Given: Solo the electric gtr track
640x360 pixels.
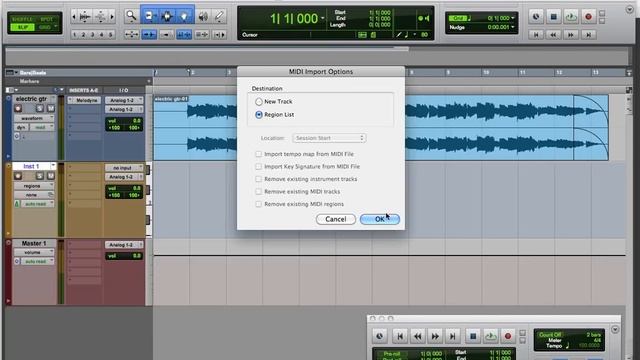Looking at the screenshot, I should point(40,109).
